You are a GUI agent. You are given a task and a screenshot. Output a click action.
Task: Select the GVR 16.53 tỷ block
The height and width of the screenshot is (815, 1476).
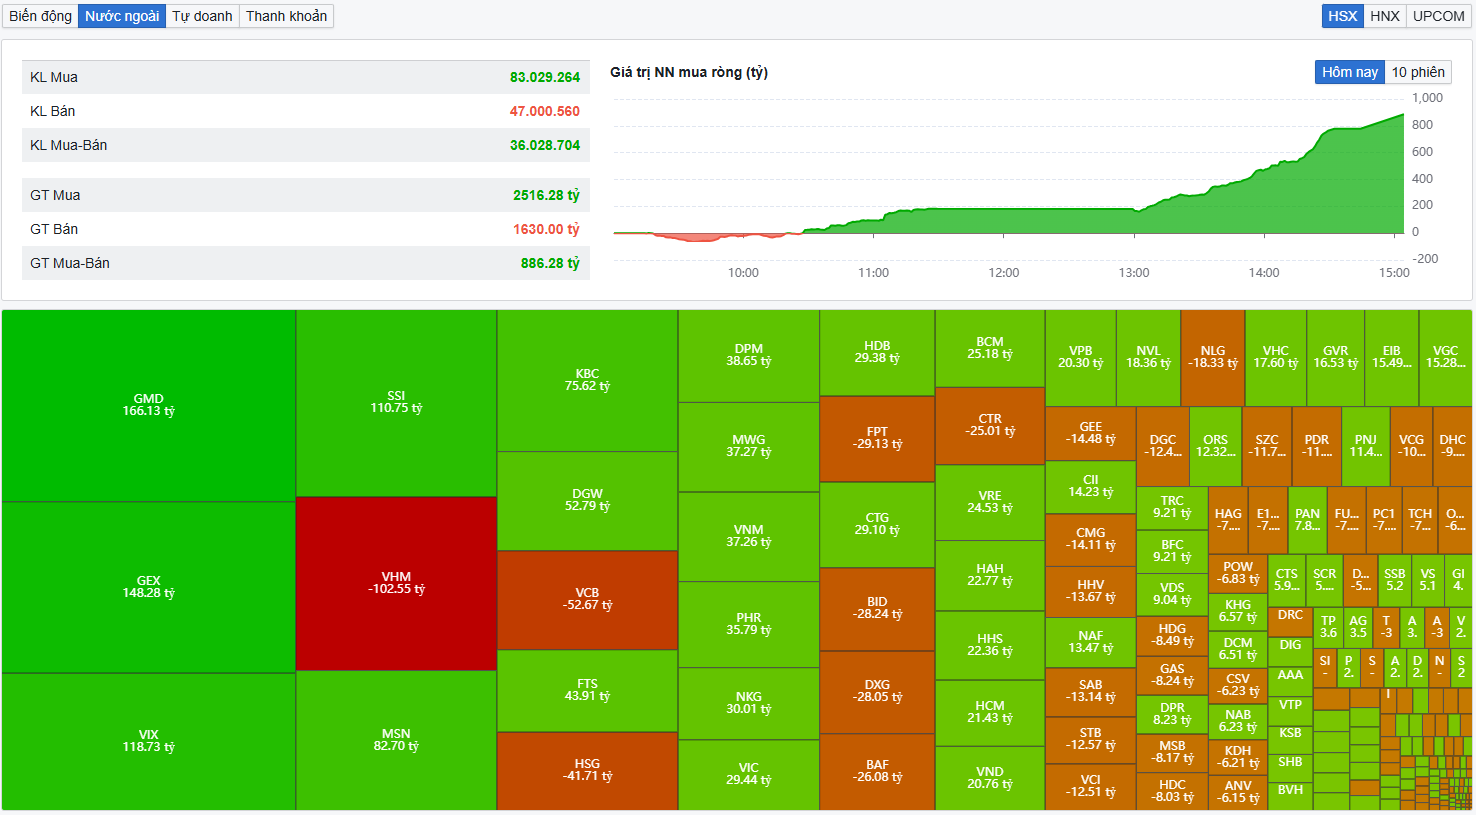tap(1336, 357)
